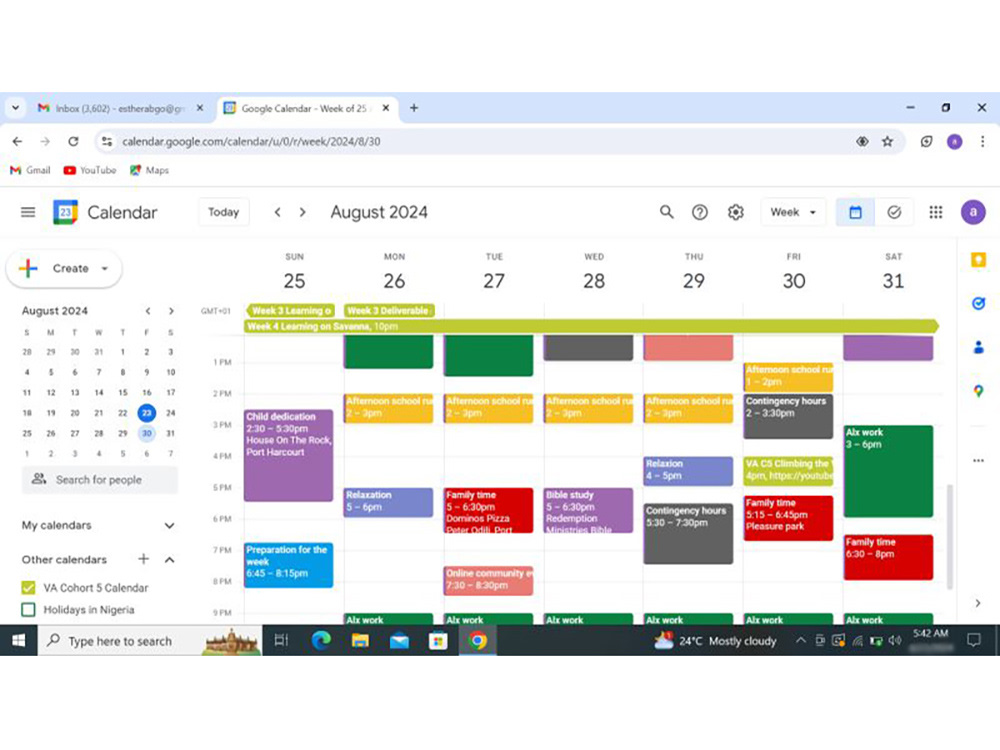
Task: Click the calendar vertical scrollbar
Action: point(950,536)
